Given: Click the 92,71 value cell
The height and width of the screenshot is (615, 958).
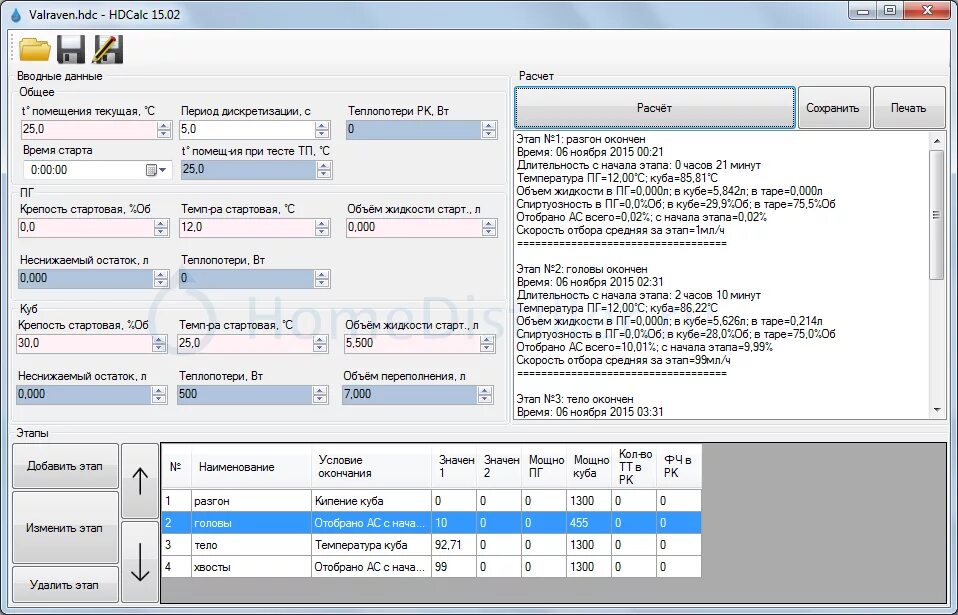Looking at the screenshot, I should click(454, 545).
